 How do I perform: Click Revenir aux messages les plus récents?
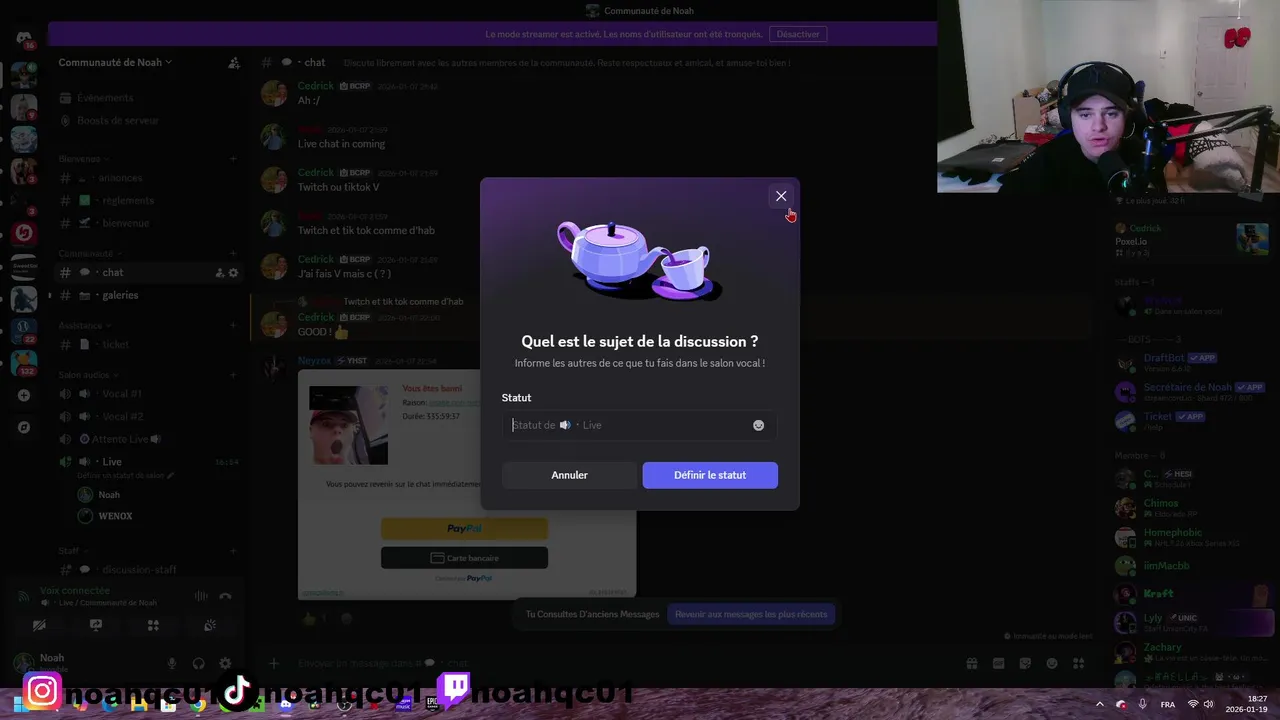(751, 614)
